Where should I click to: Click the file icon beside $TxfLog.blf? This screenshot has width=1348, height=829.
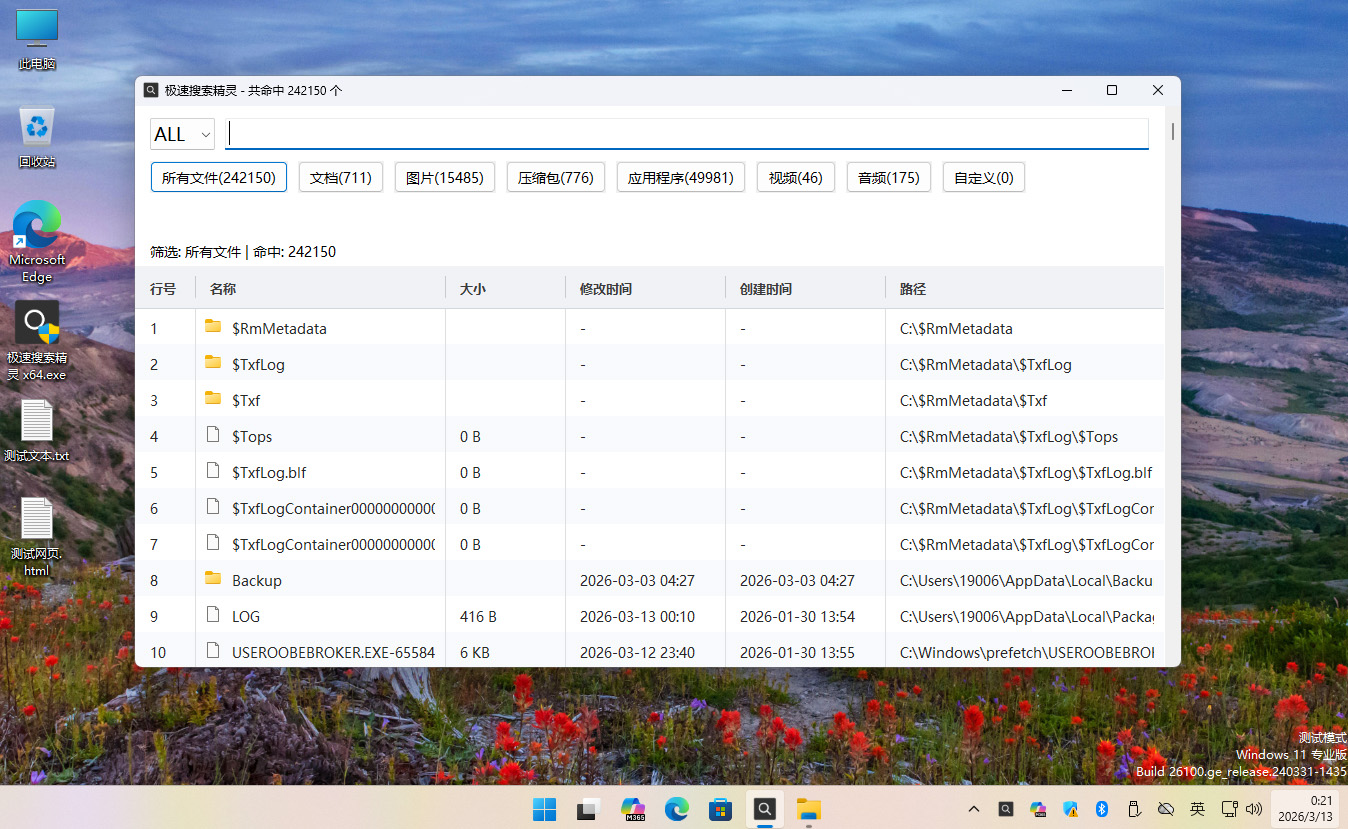click(213, 471)
